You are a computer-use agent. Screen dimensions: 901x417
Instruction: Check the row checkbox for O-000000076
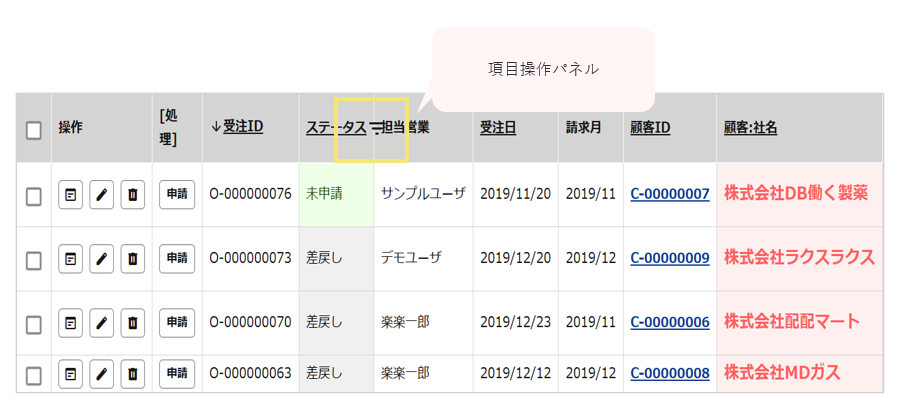point(34,197)
